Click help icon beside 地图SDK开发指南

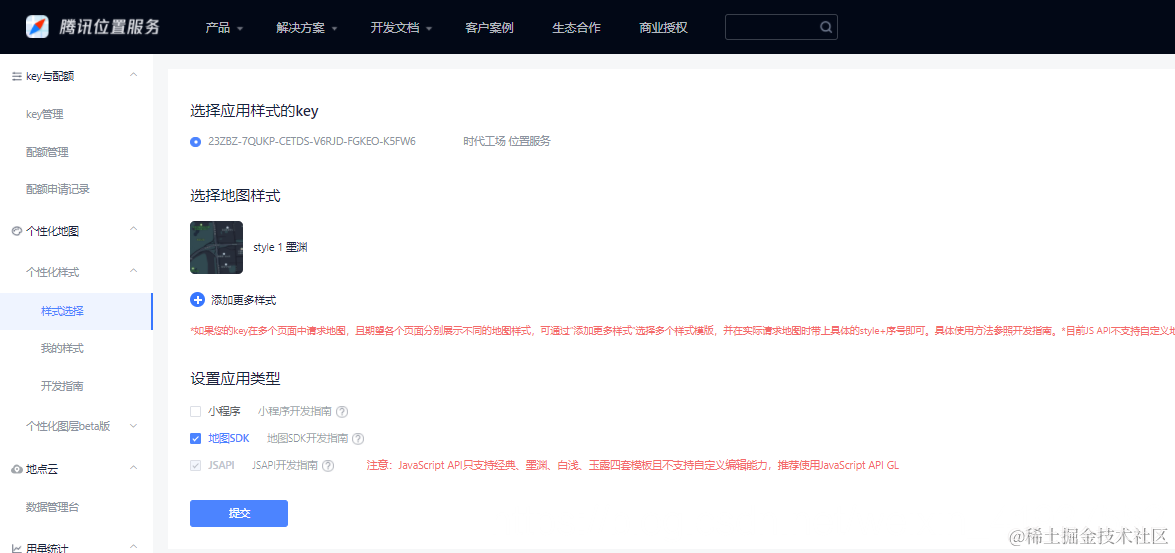pos(358,438)
